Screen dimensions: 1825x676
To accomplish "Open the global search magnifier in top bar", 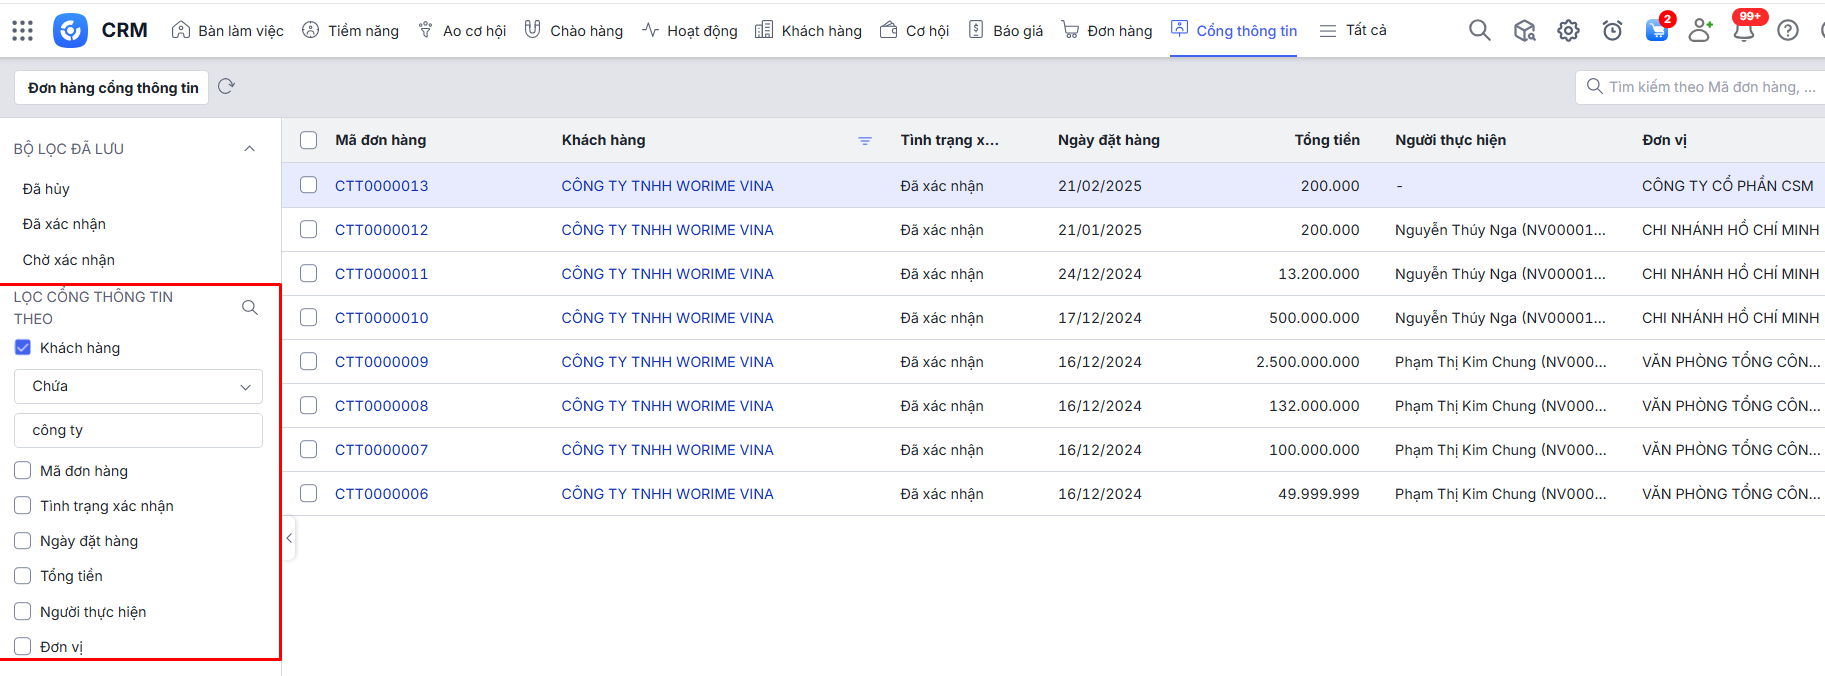I will (1479, 31).
